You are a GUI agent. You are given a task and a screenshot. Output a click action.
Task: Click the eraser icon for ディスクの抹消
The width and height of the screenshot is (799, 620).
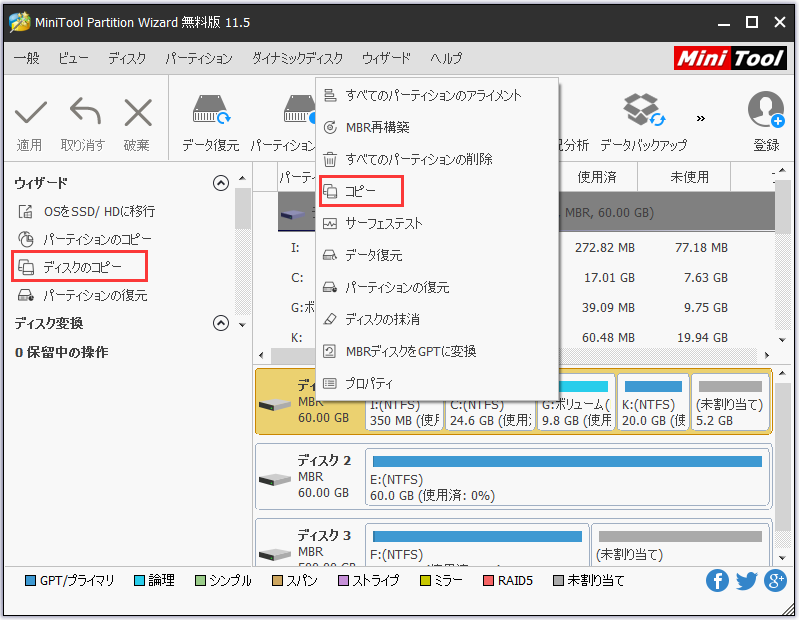330,319
